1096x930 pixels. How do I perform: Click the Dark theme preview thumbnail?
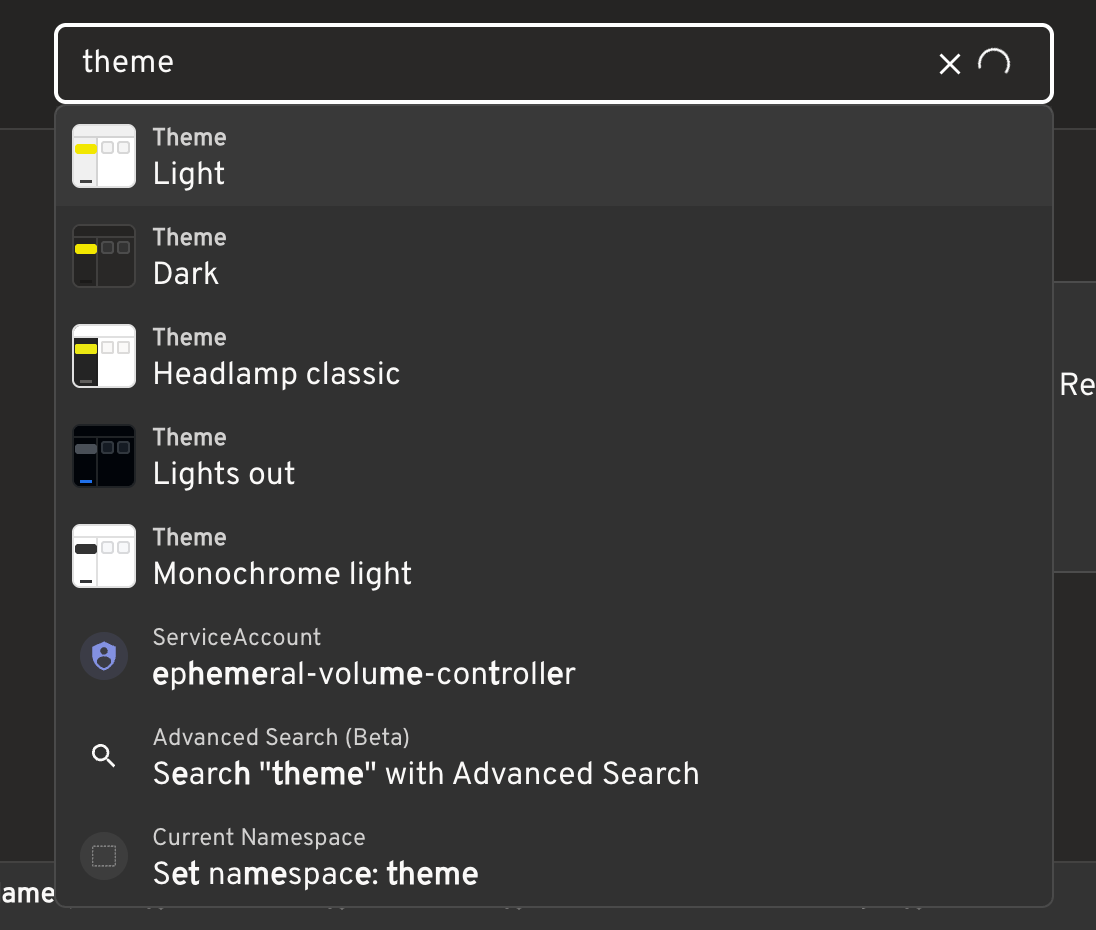103,256
